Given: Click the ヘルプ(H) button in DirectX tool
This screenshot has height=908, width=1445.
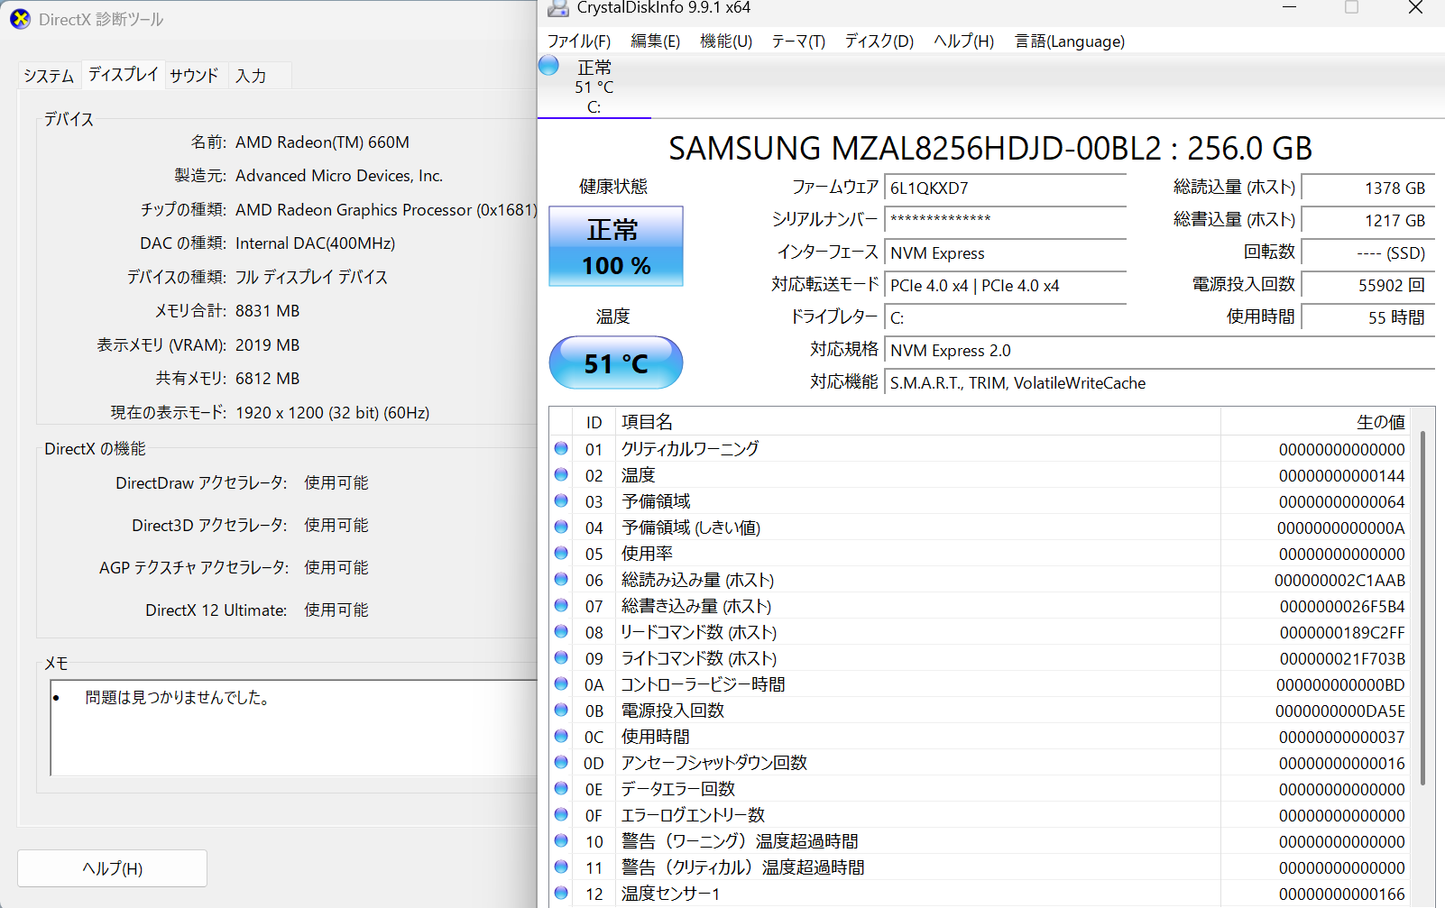Looking at the screenshot, I should click(112, 868).
